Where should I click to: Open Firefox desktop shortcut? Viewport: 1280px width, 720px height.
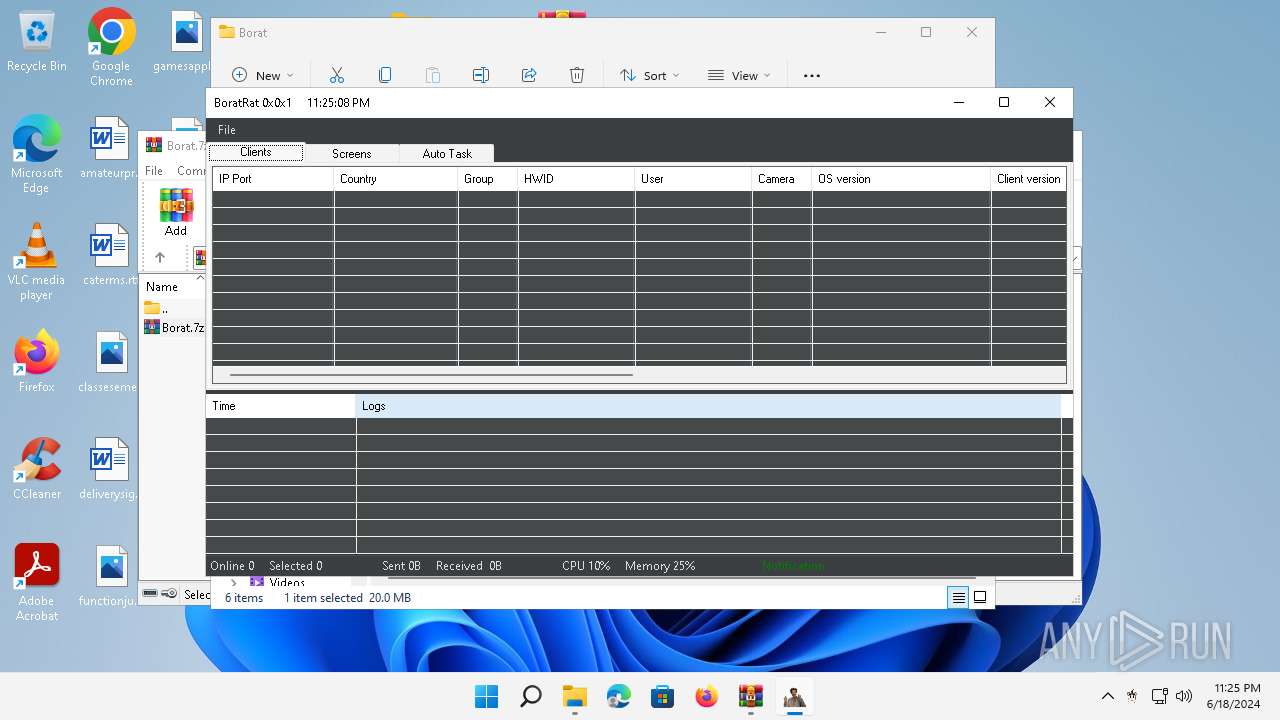coord(37,362)
